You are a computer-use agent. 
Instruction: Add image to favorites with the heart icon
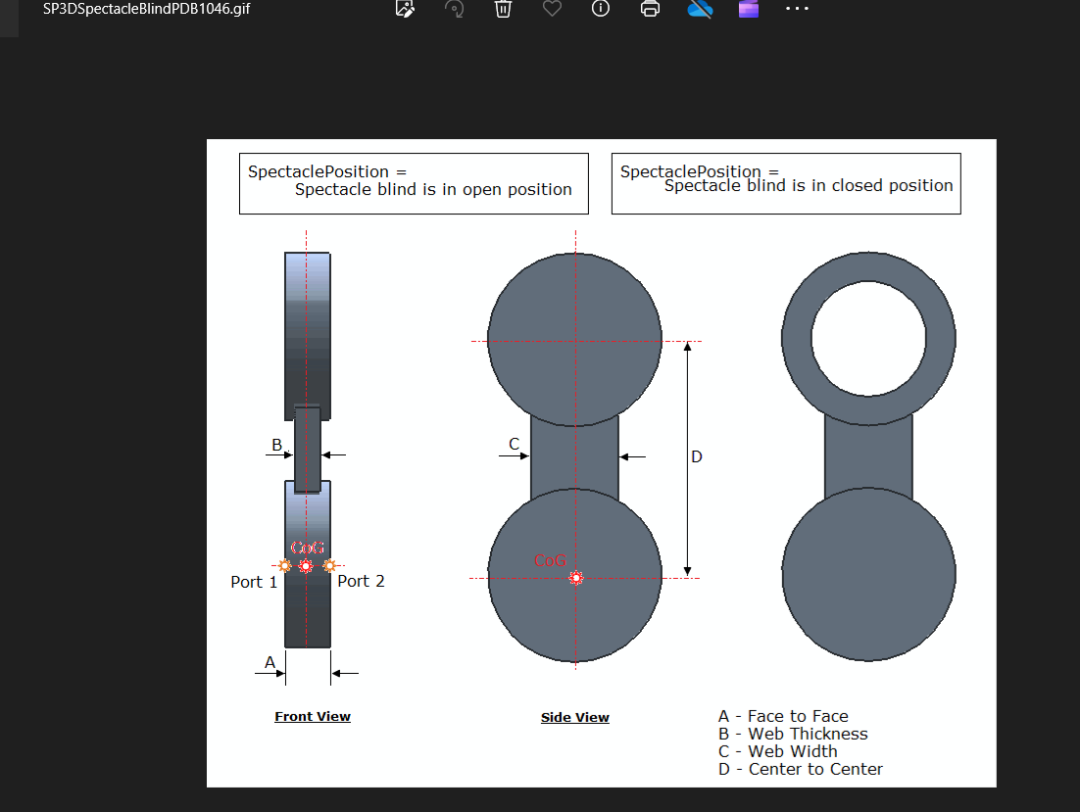pos(552,8)
